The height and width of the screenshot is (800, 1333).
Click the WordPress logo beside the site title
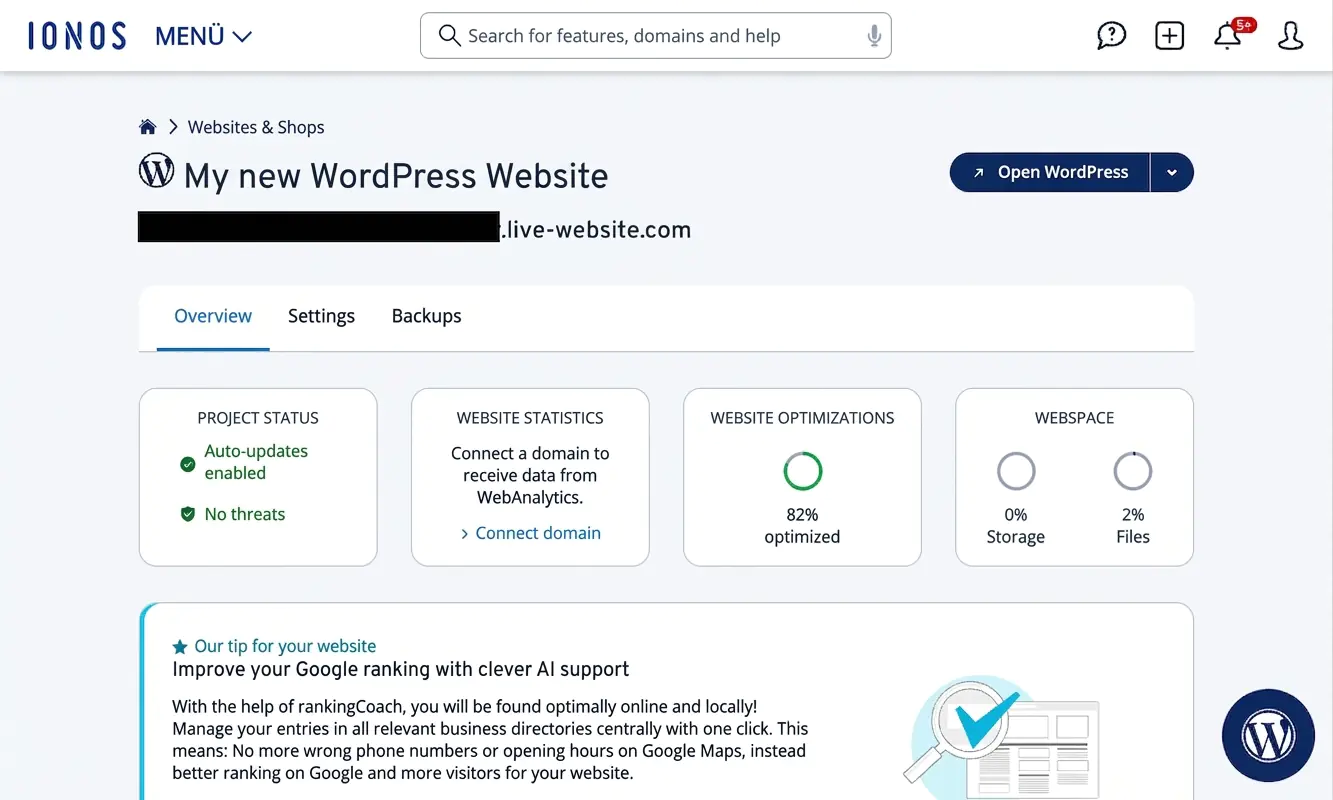point(156,170)
